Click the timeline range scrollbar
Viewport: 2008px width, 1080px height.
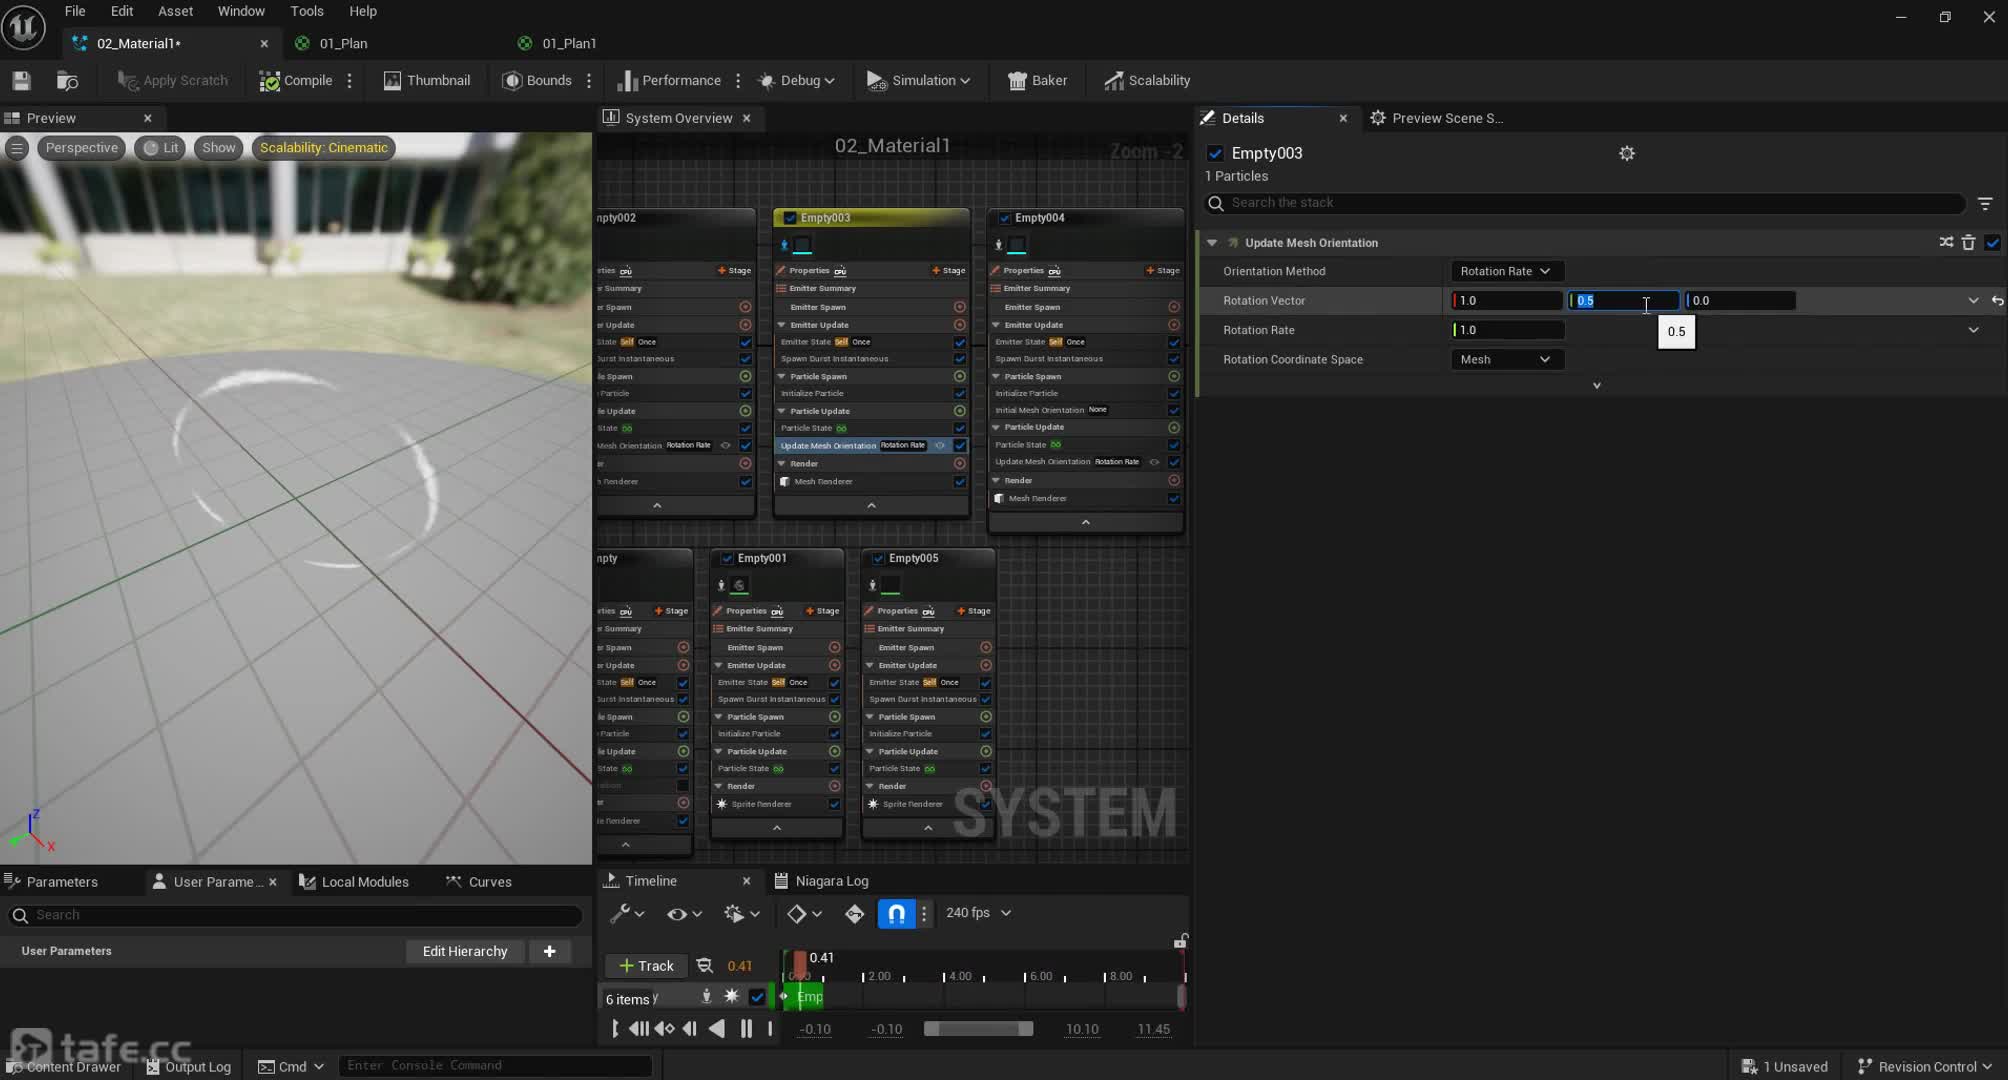(978, 1029)
